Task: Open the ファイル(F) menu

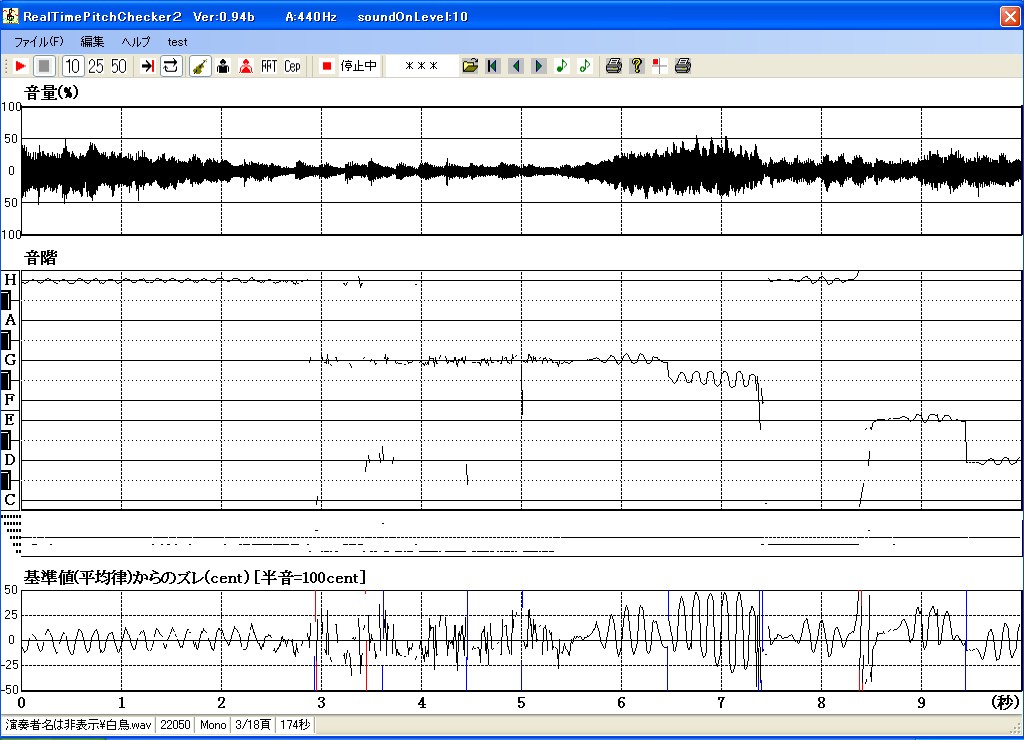Action: pyautogui.click(x=39, y=42)
